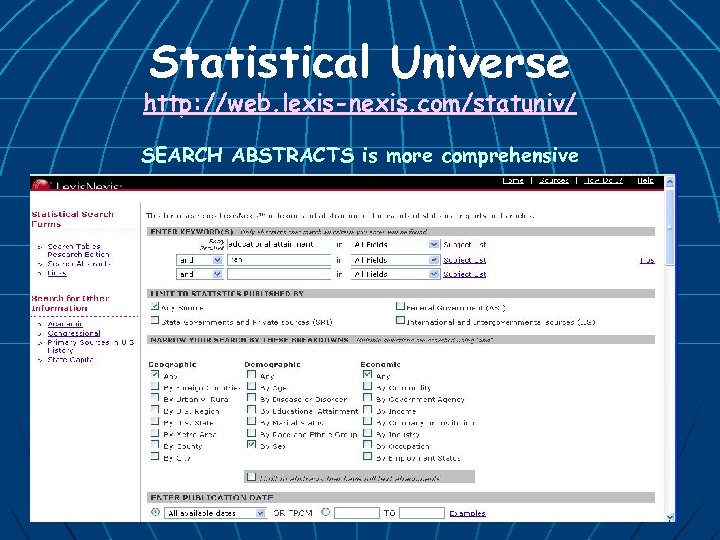
Task: Check By Income checkbox
Action: tap(367, 409)
